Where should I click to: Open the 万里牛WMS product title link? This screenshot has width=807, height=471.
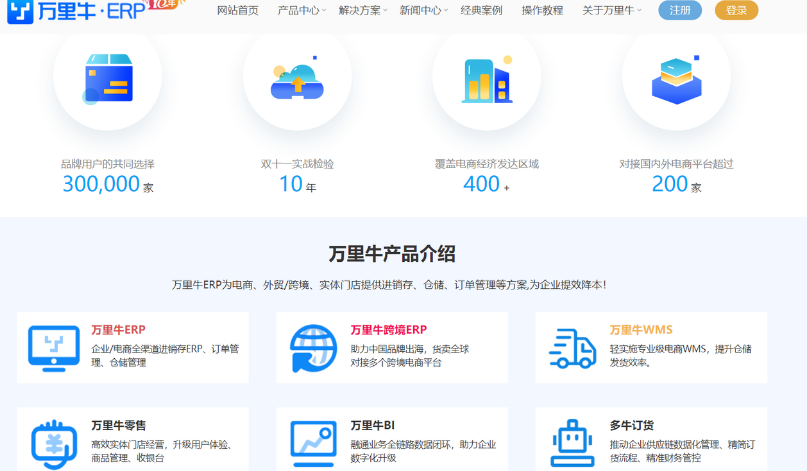641,329
